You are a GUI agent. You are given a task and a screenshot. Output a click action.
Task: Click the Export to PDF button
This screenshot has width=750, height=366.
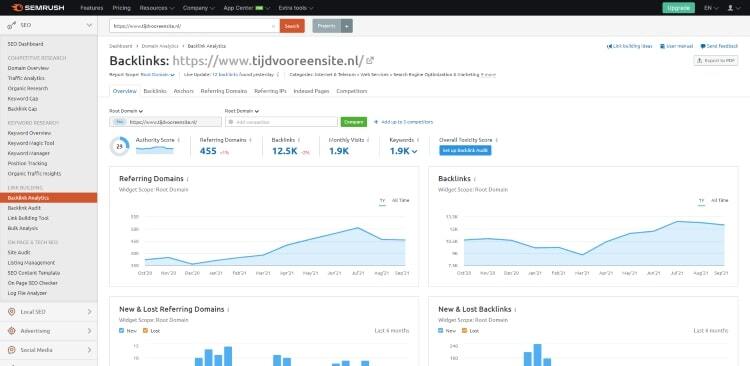click(x=716, y=61)
